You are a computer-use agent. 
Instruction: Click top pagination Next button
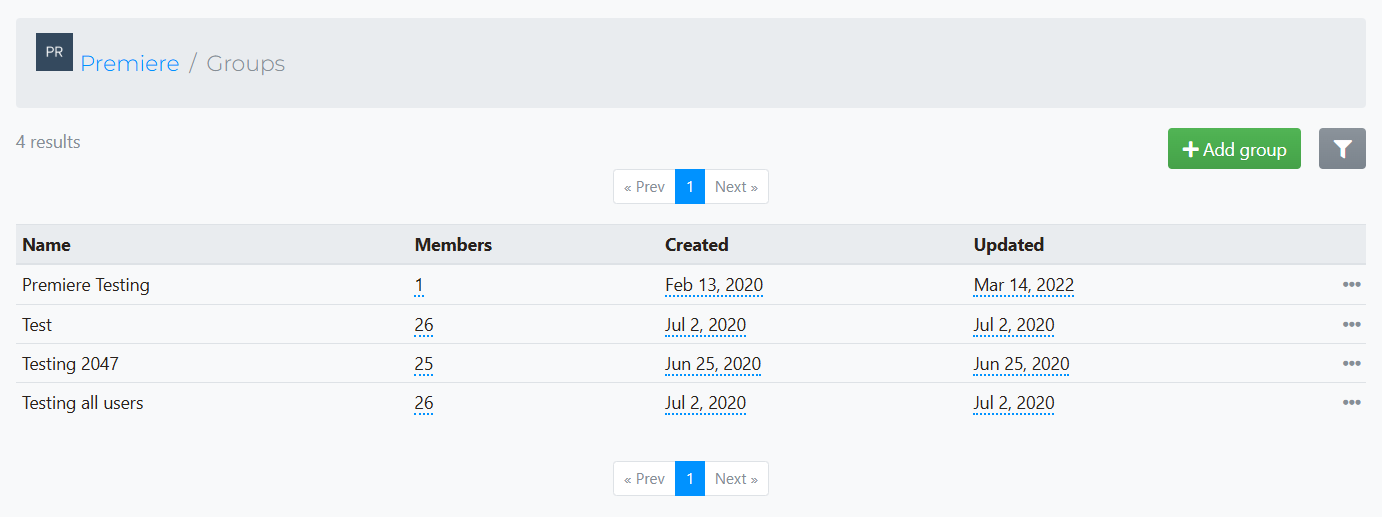pyautogui.click(x=736, y=187)
